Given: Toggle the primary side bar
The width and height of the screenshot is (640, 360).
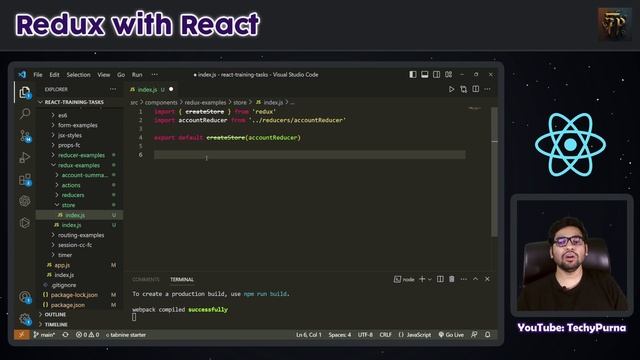Looking at the screenshot, I should click(413, 74).
